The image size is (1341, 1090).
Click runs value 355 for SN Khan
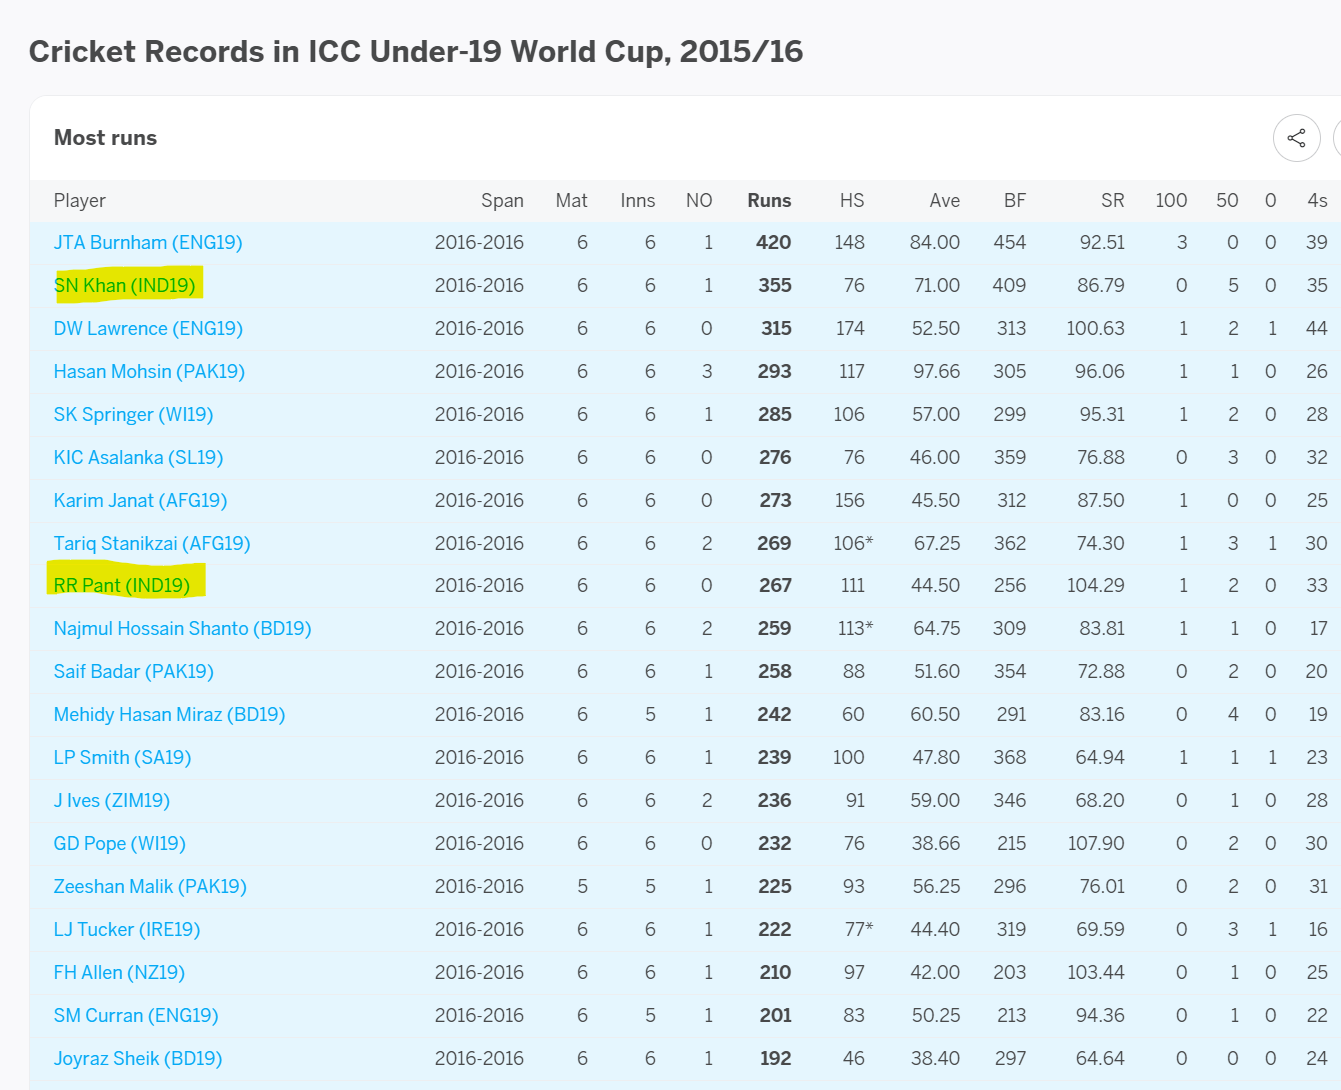774,285
